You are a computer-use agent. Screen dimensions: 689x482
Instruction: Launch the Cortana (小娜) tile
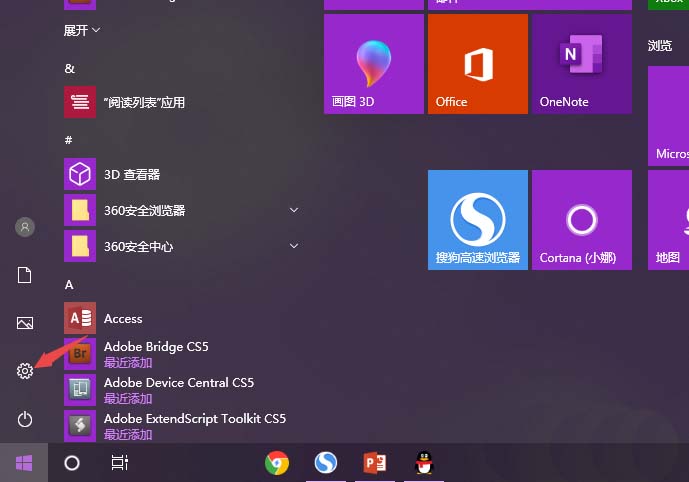582,220
